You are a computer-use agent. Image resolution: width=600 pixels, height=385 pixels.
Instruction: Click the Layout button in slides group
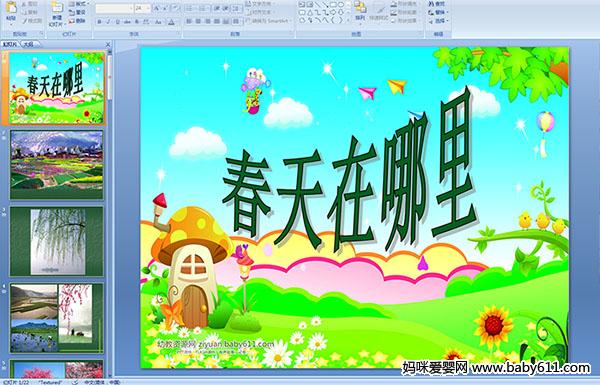pyautogui.click(x=78, y=4)
